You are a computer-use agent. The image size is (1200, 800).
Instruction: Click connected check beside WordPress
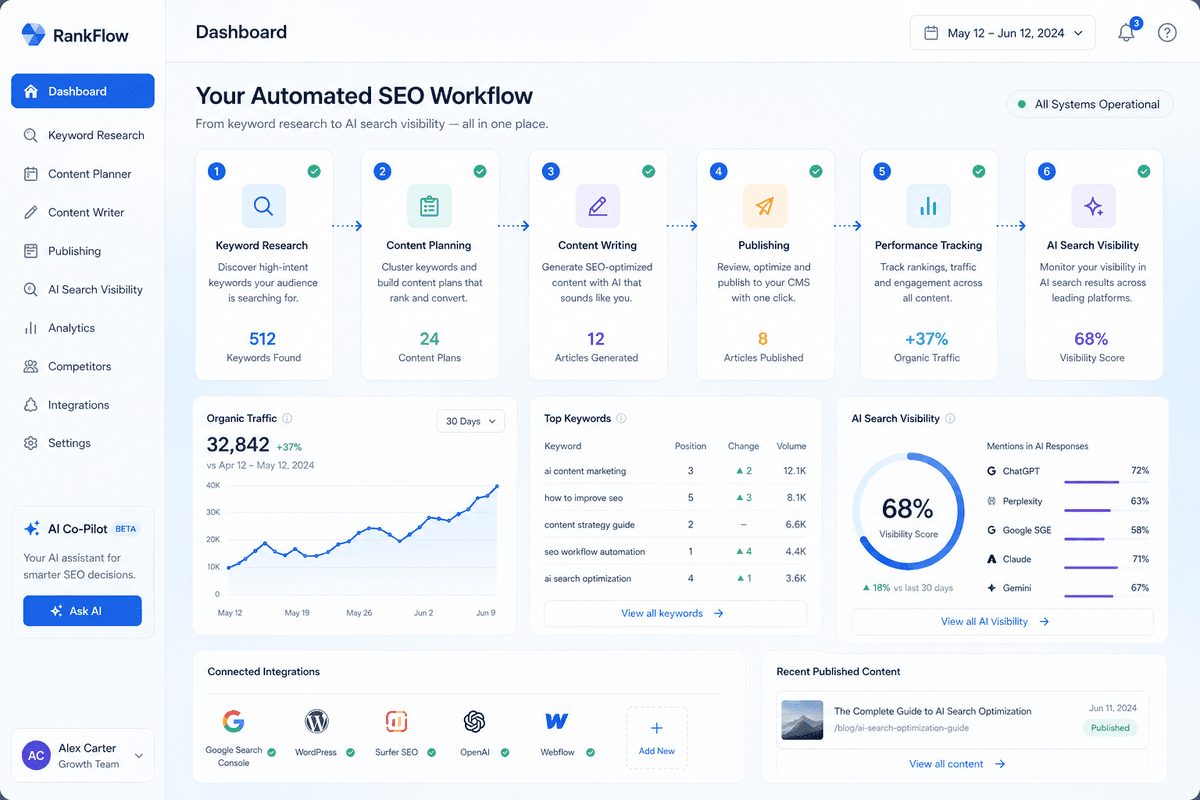(x=351, y=752)
